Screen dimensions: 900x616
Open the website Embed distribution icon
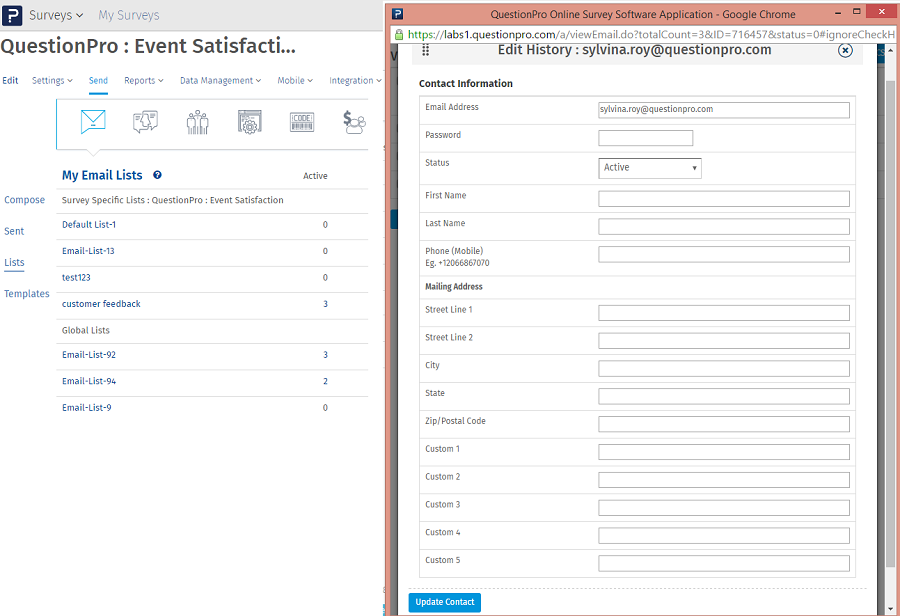(248, 121)
